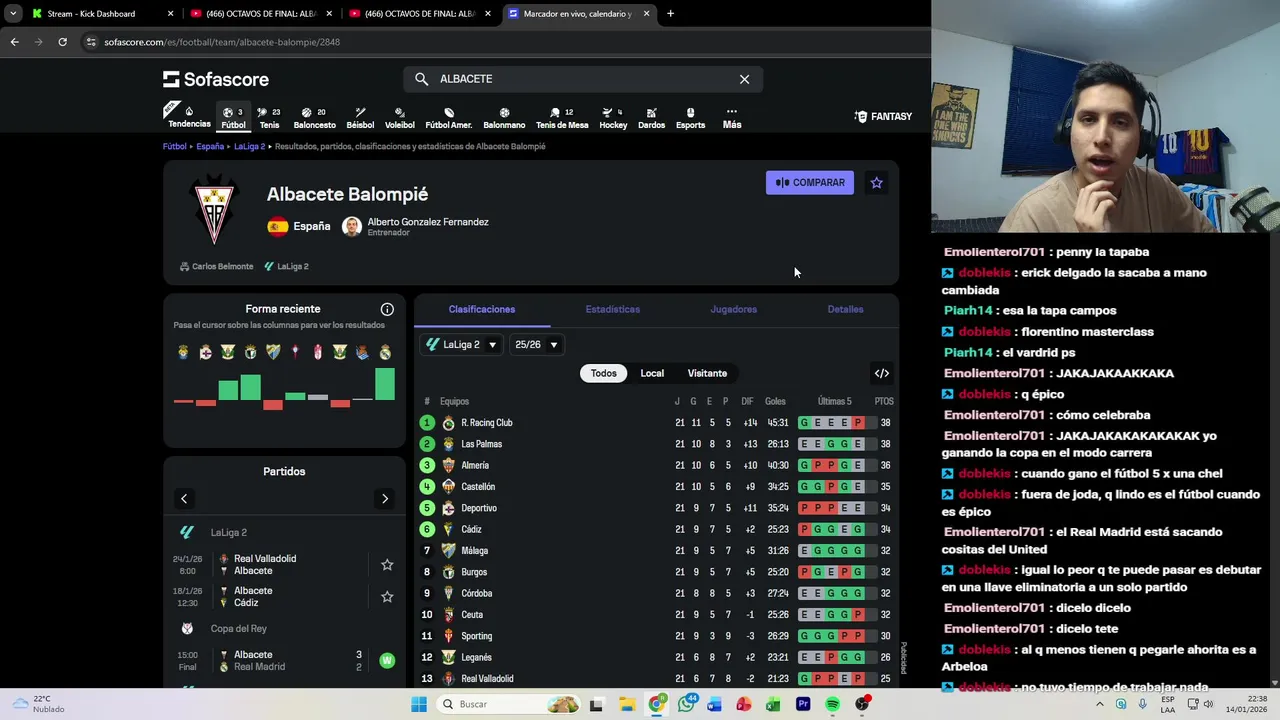The height and width of the screenshot is (720, 1280).
Task: Open Premiere Pro from the taskbar
Action: 803,705
